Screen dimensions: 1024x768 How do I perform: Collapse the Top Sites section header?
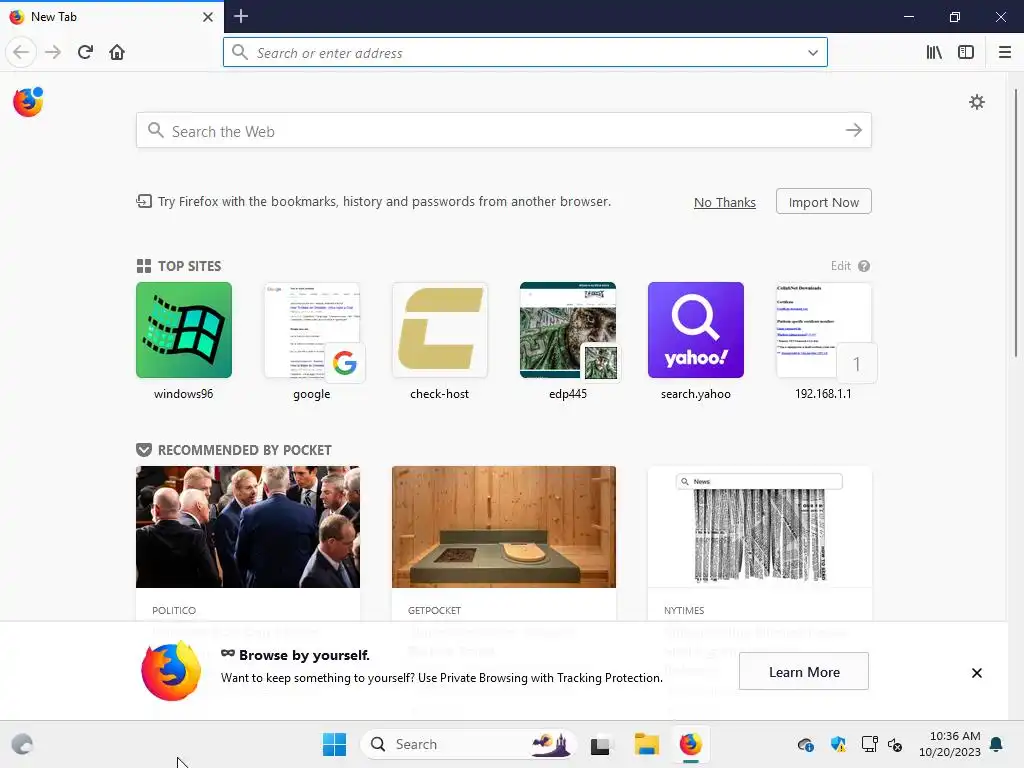click(x=179, y=266)
